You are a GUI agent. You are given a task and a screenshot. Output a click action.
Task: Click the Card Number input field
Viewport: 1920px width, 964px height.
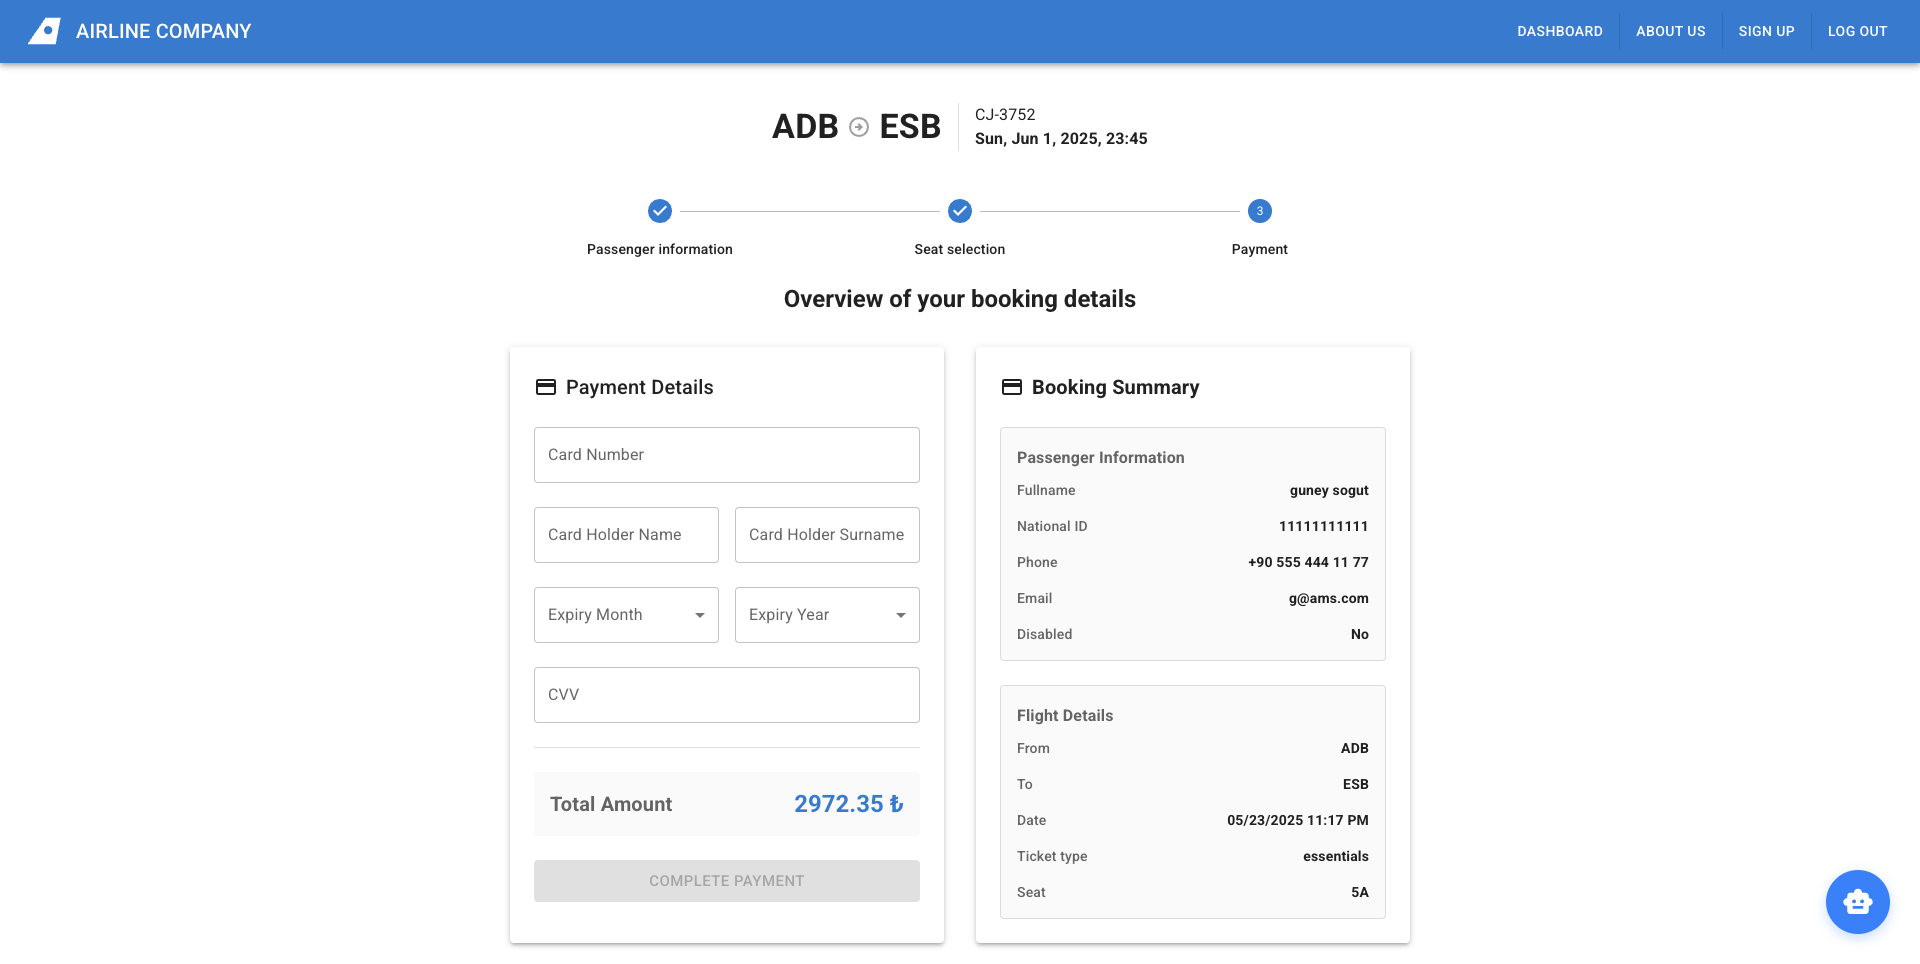point(726,454)
